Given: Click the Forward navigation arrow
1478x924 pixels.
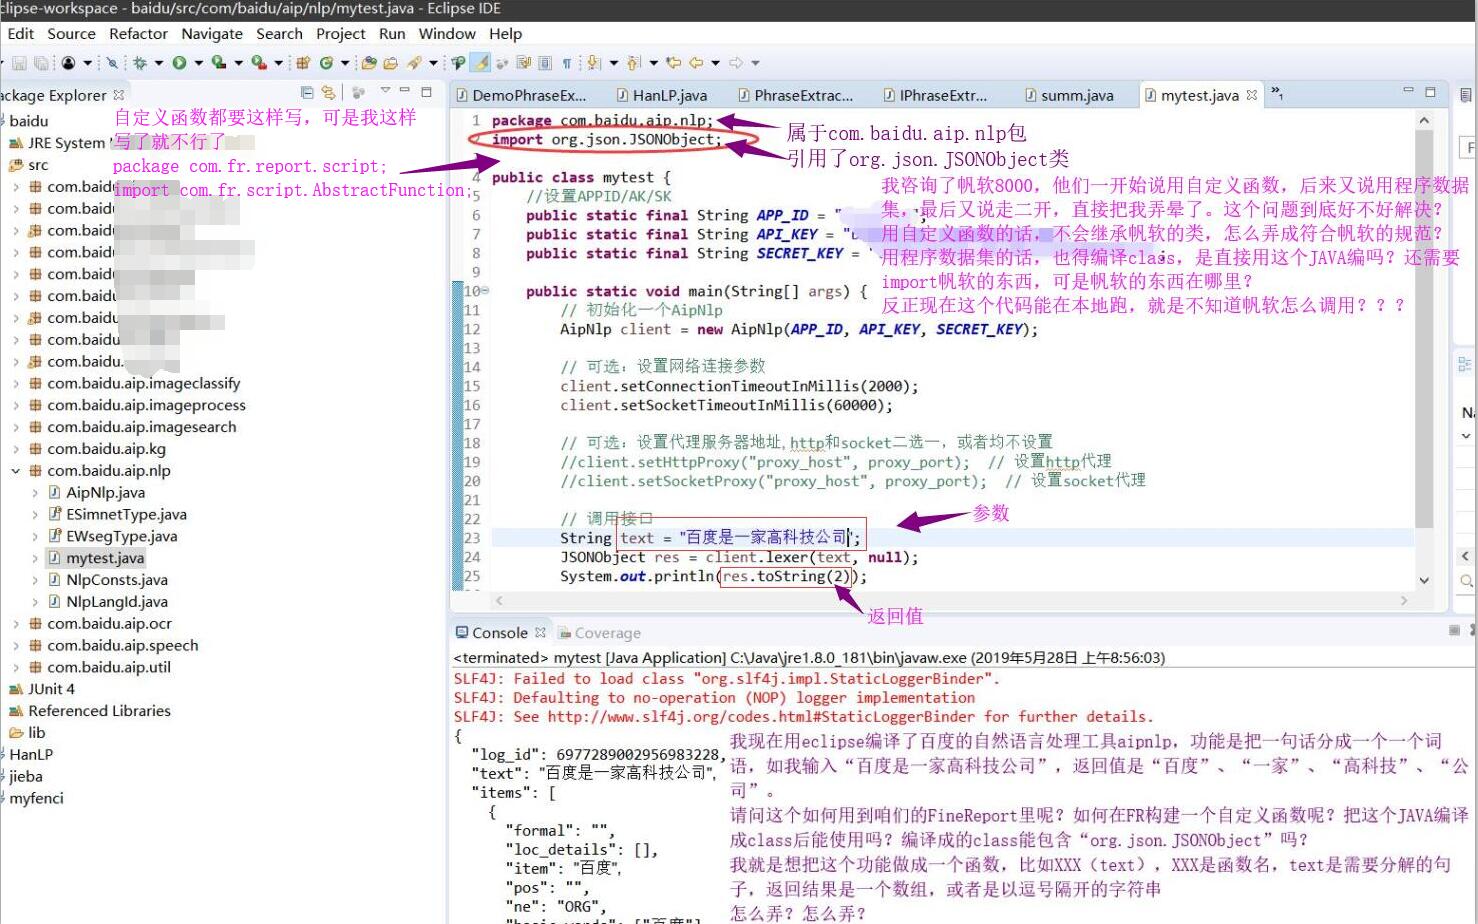Looking at the screenshot, I should pyautogui.click(x=735, y=63).
